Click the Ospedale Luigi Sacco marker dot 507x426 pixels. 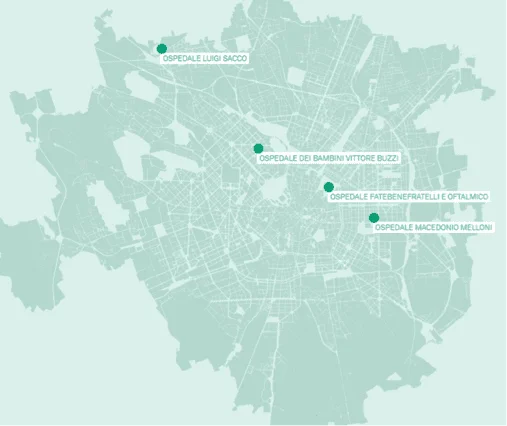(162, 49)
